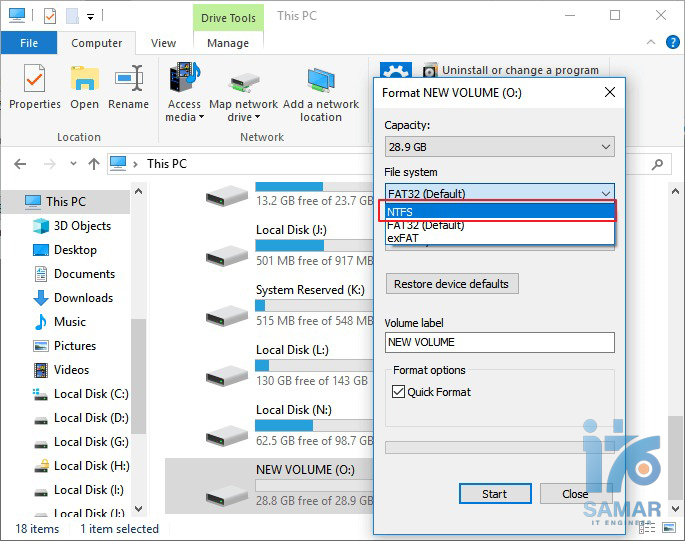Switch to the View ribbon tab

(x=163, y=43)
